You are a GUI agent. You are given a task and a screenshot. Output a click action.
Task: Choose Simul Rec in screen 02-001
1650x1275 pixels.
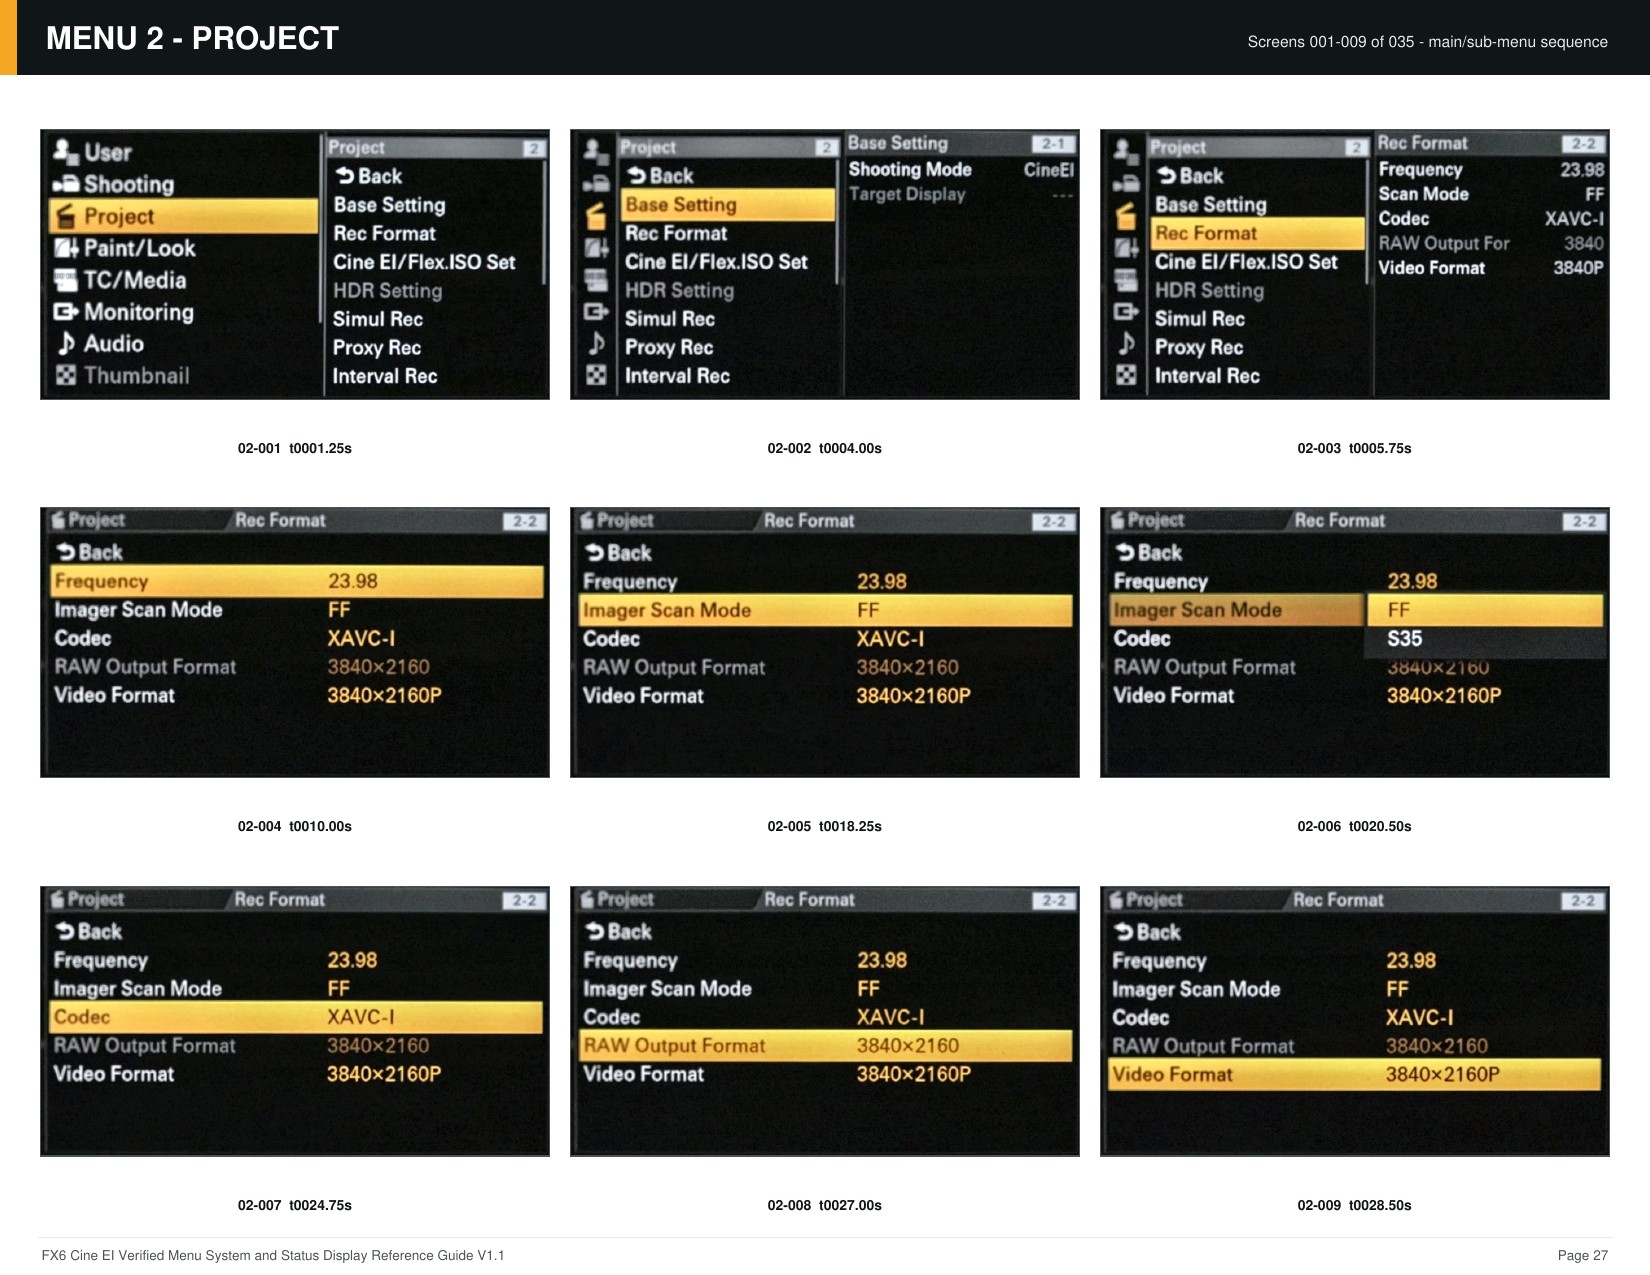click(x=378, y=319)
